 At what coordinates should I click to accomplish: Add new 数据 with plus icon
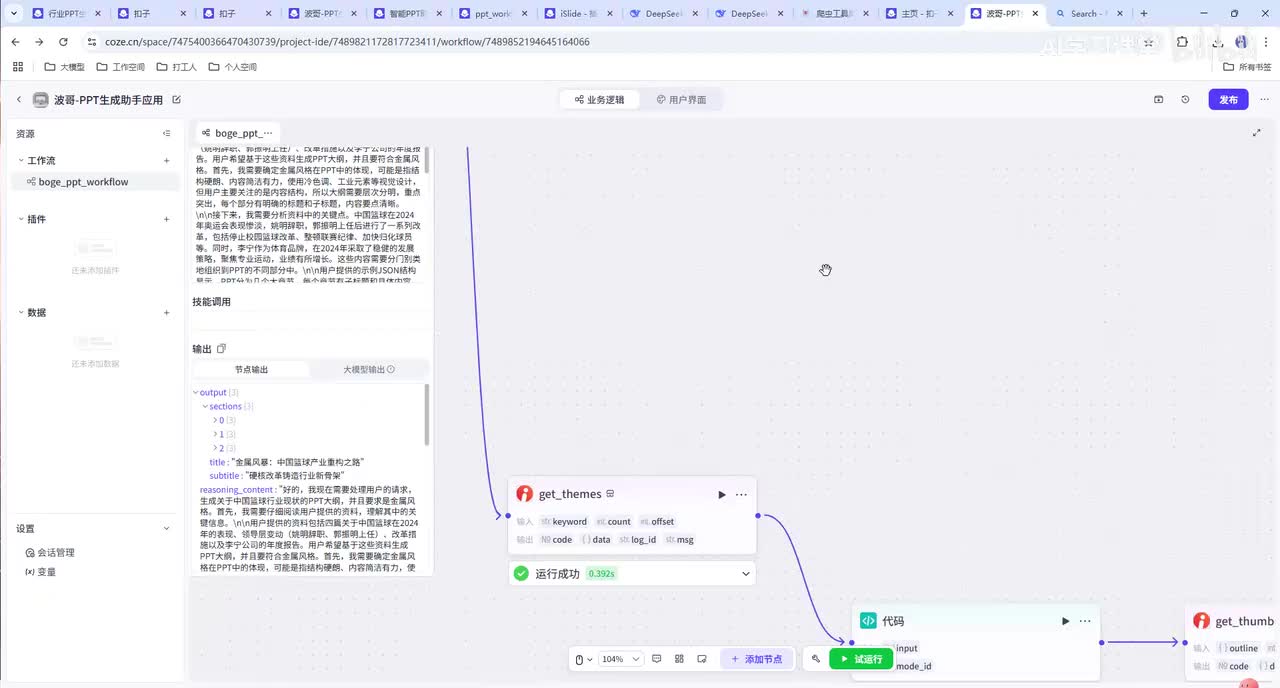point(167,313)
